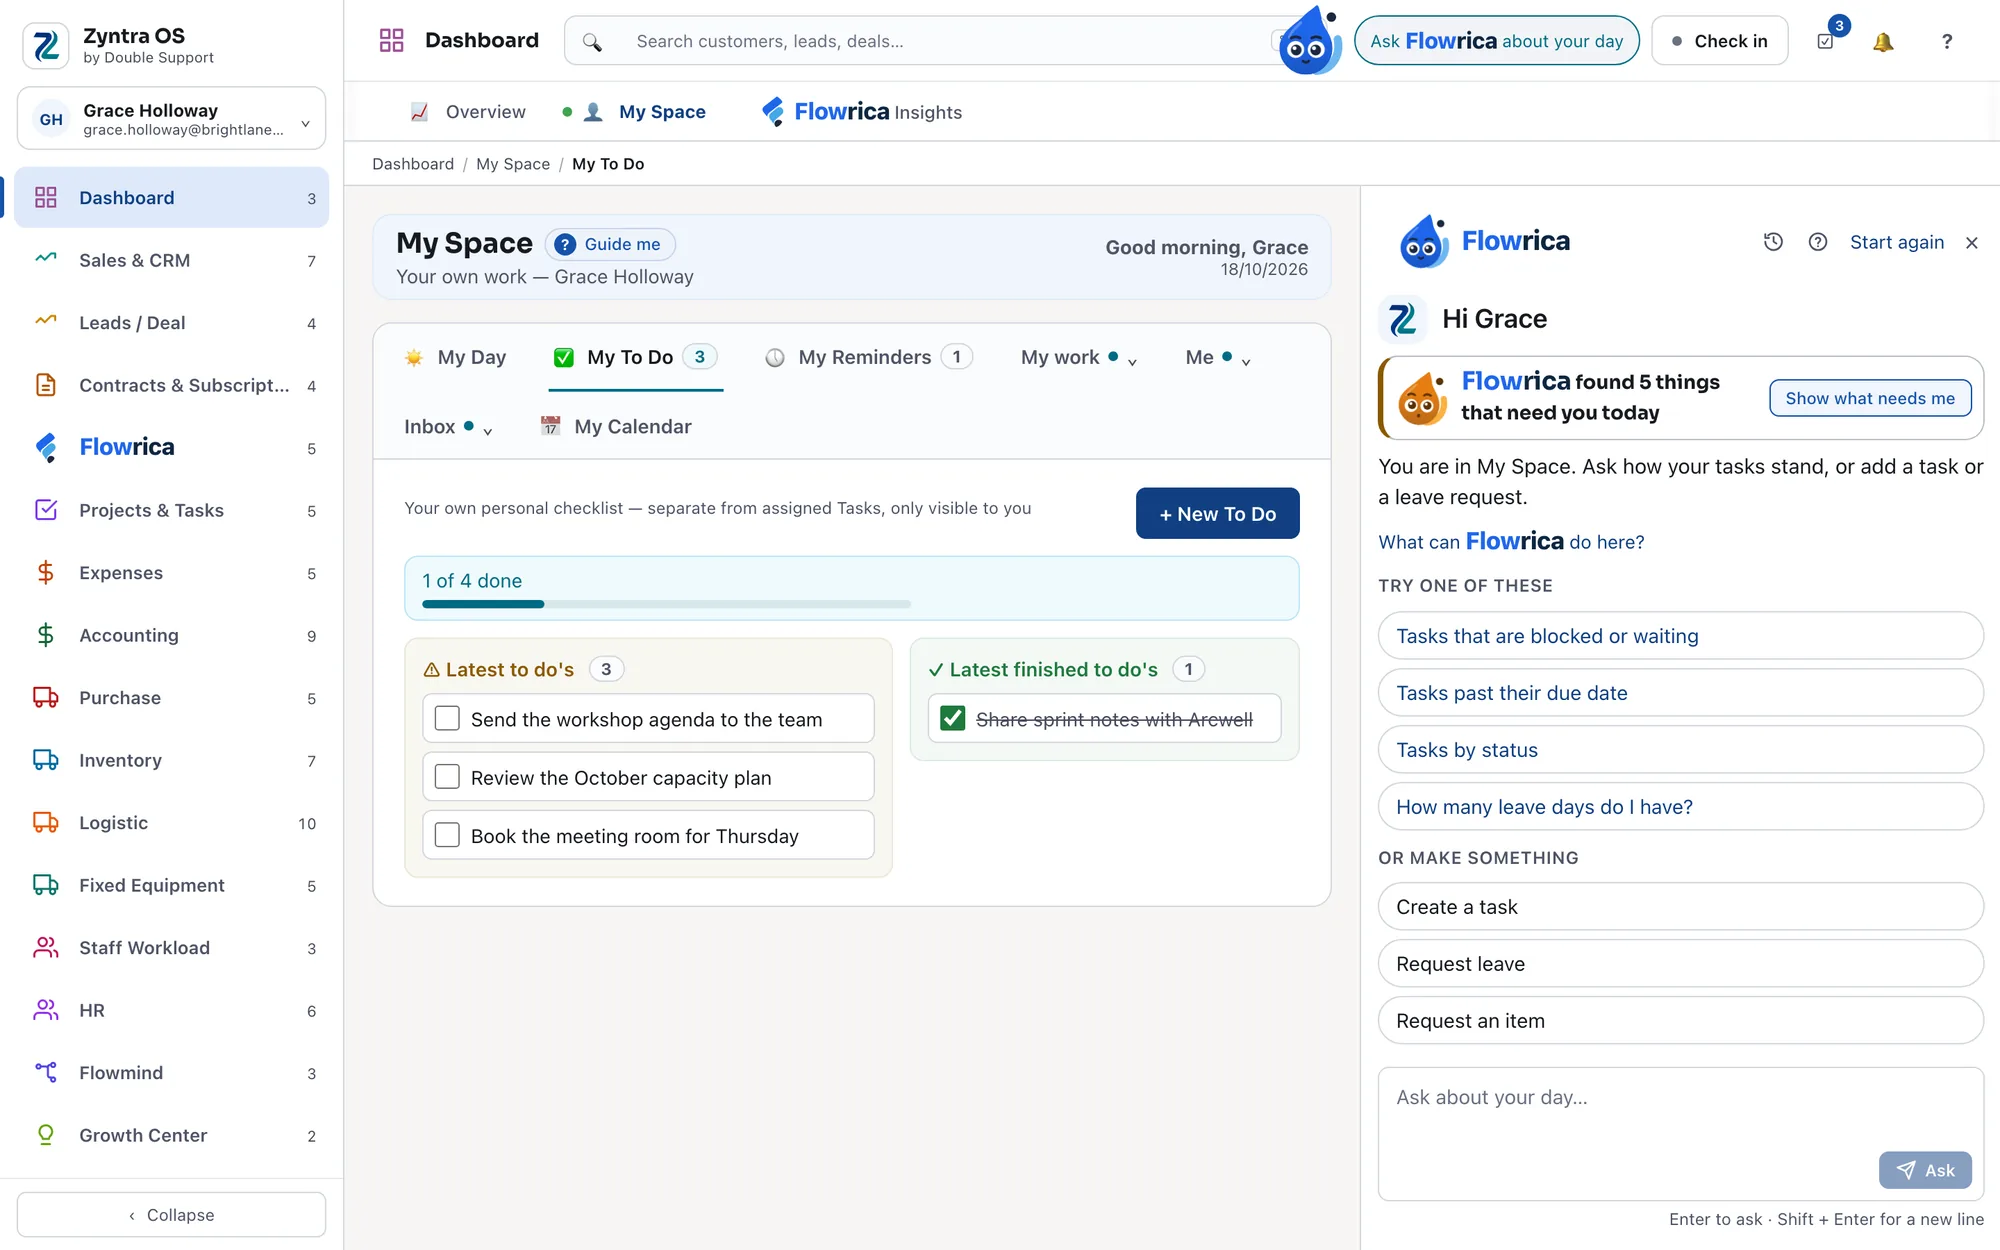Open the notifications bell
2000x1250 pixels.
pyautogui.click(x=1883, y=41)
